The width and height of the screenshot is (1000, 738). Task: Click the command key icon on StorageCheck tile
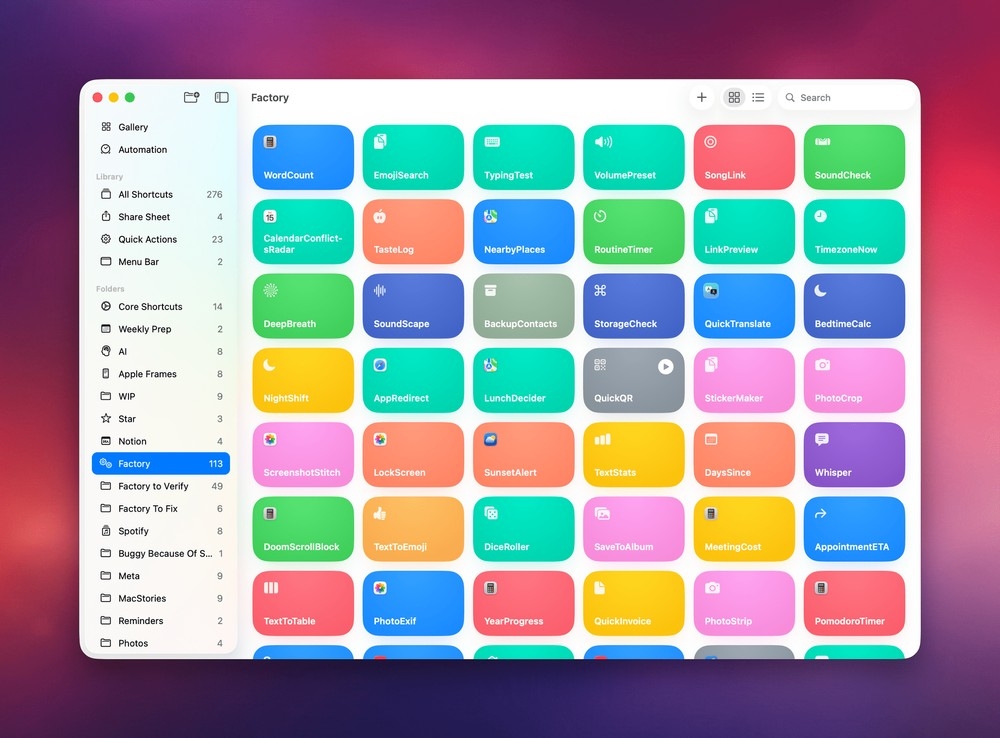(600, 291)
